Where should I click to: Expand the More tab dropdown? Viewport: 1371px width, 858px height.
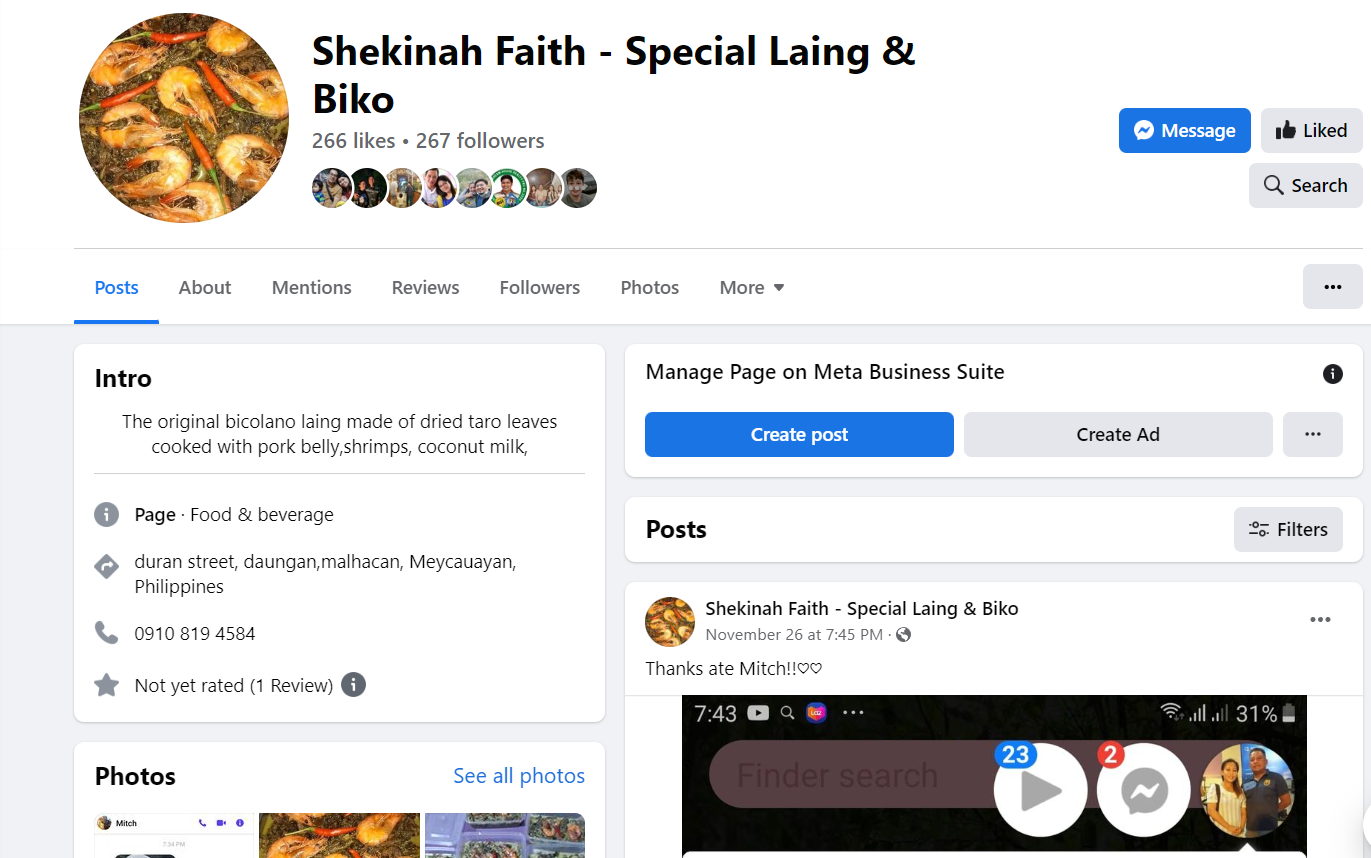coord(752,288)
